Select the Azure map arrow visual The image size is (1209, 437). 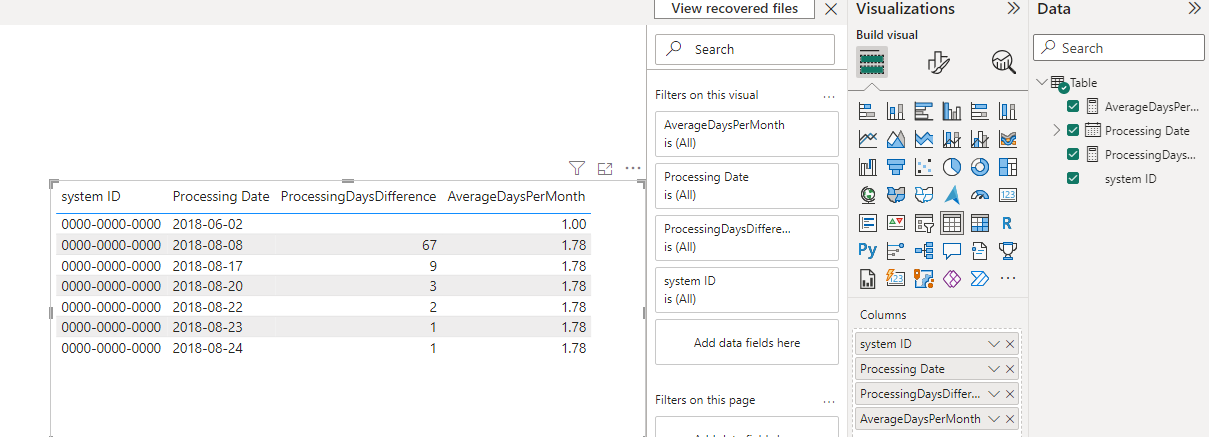click(951, 194)
